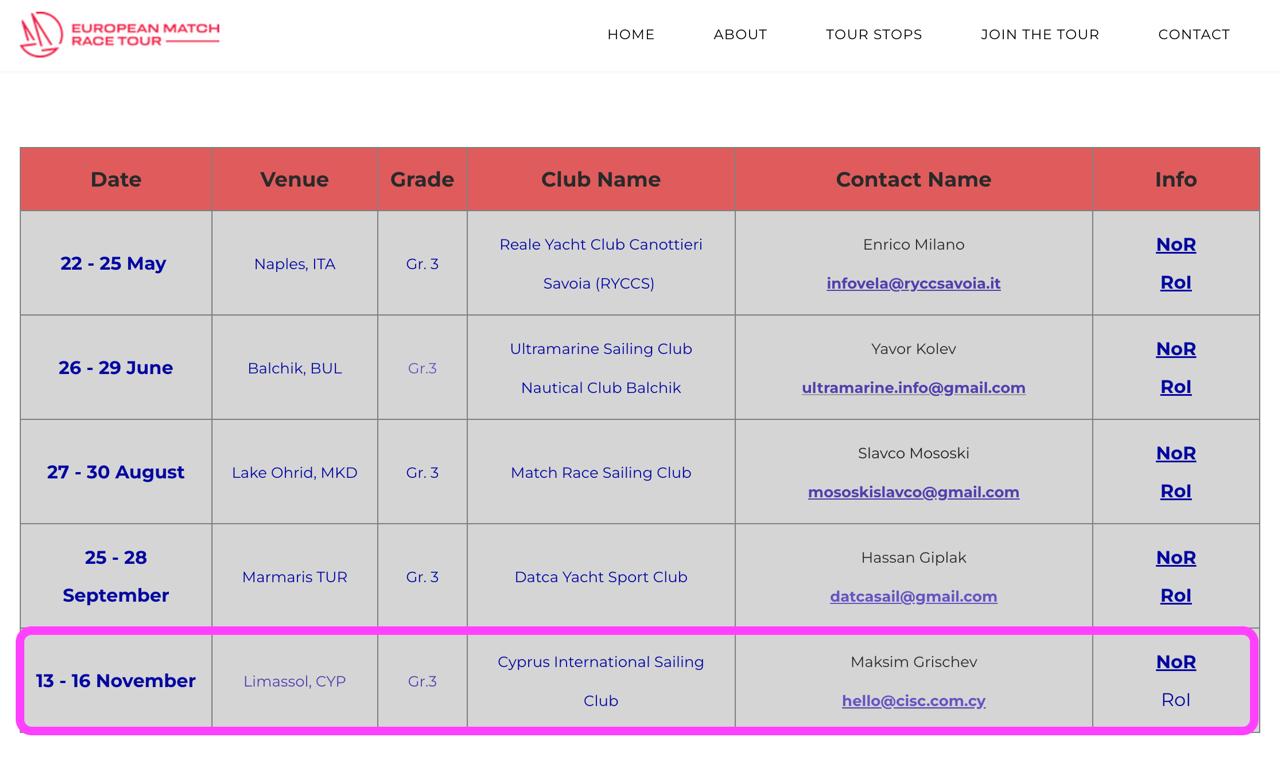
Task: Open RoI for the Lake Ohrid event
Action: tap(1176, 491)
